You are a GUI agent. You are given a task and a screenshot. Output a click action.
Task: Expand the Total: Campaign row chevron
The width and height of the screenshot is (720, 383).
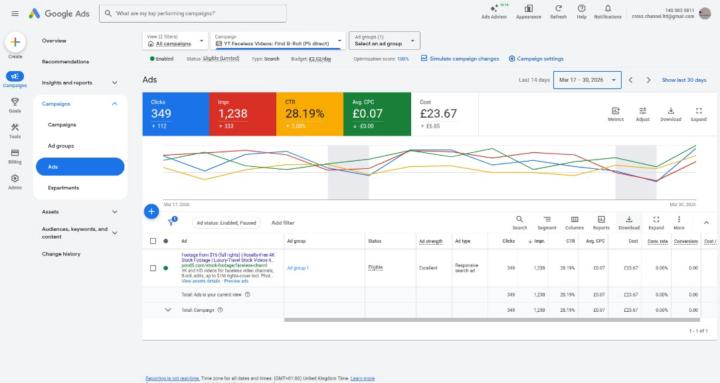point(168,310)
